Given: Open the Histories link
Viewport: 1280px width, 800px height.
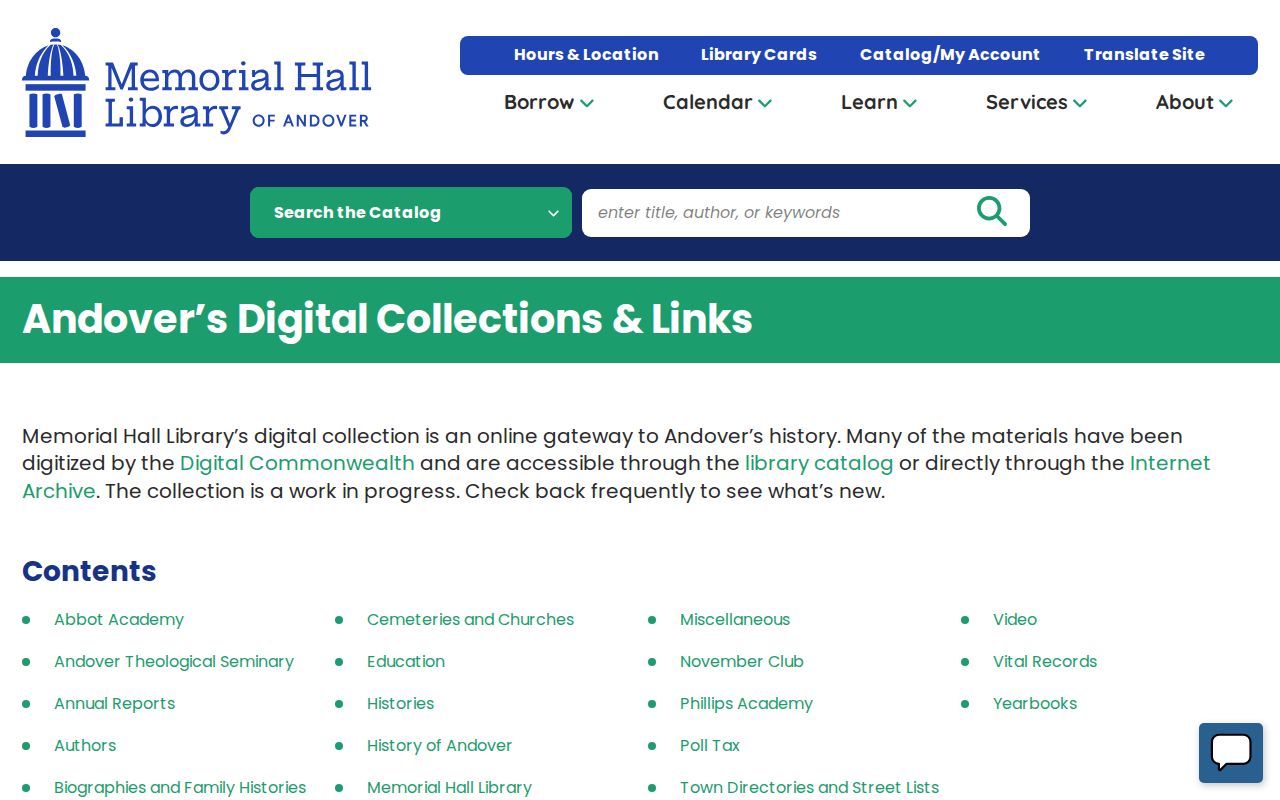Looking at the screenshot, I should [400, 703].
